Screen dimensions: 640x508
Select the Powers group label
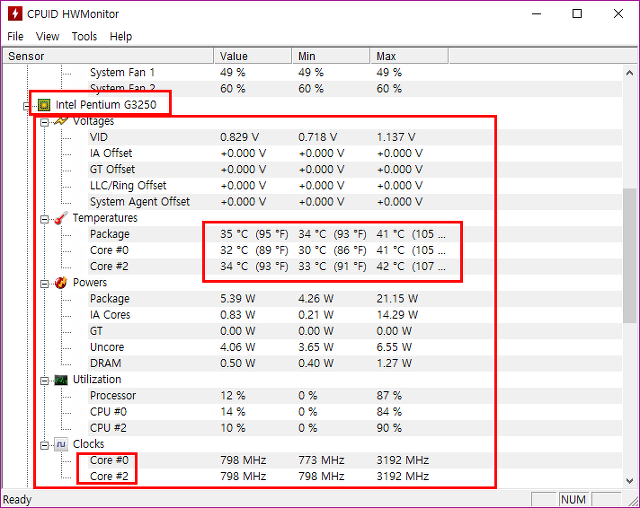point(90,283)
